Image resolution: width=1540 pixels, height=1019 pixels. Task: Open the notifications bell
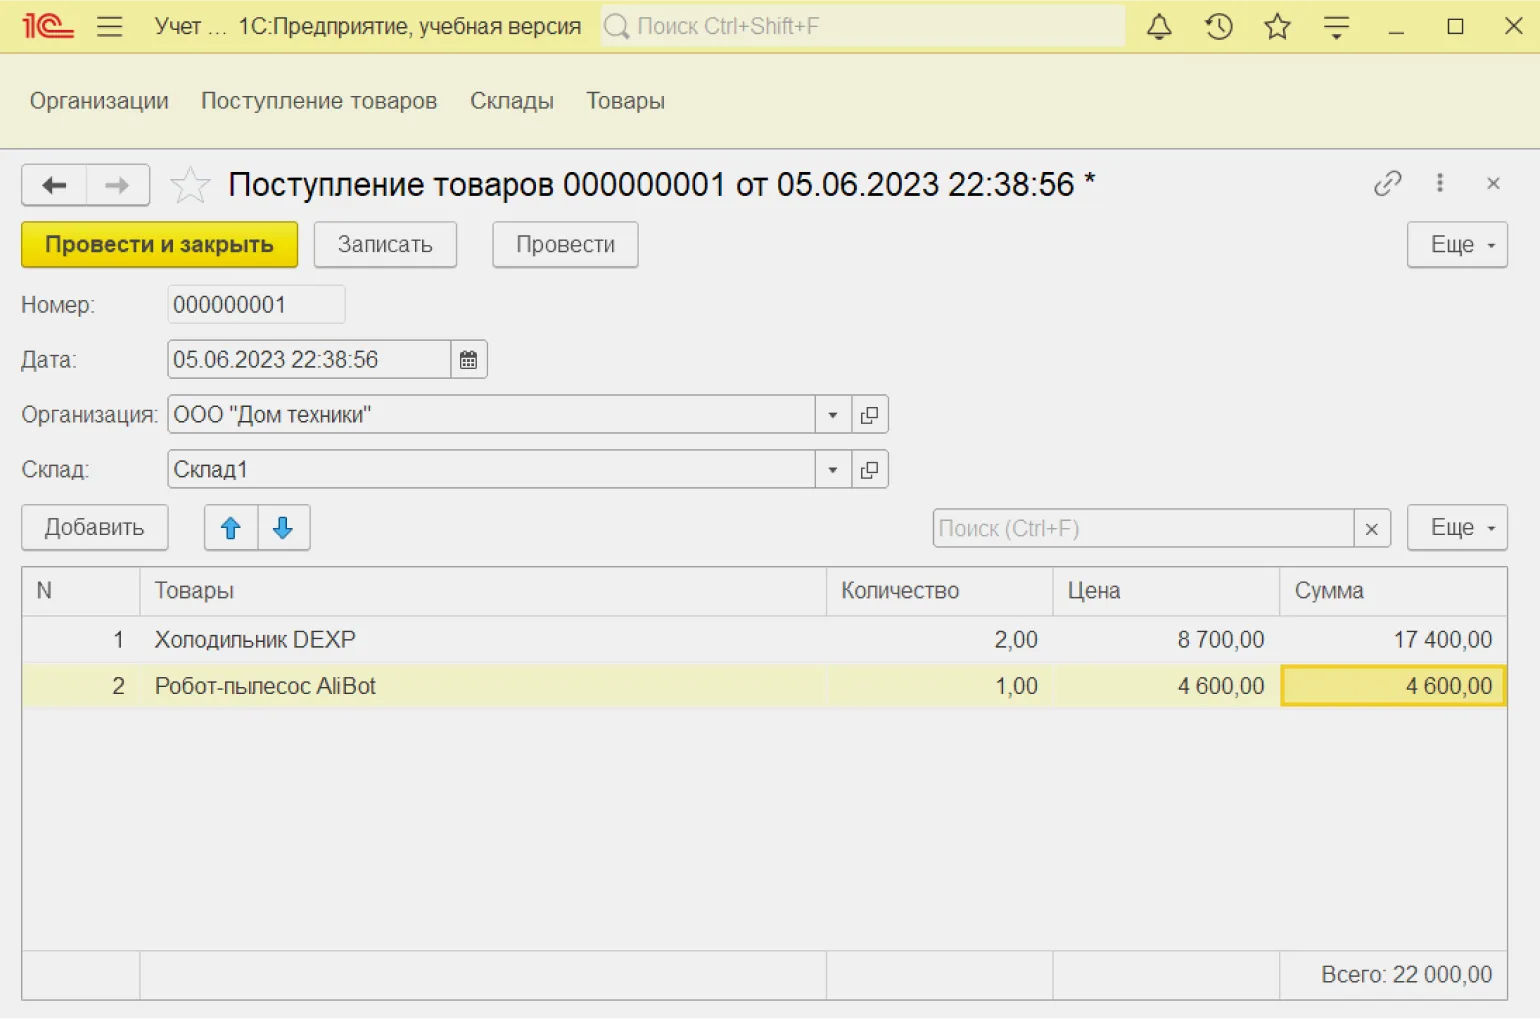[1158, 27]
